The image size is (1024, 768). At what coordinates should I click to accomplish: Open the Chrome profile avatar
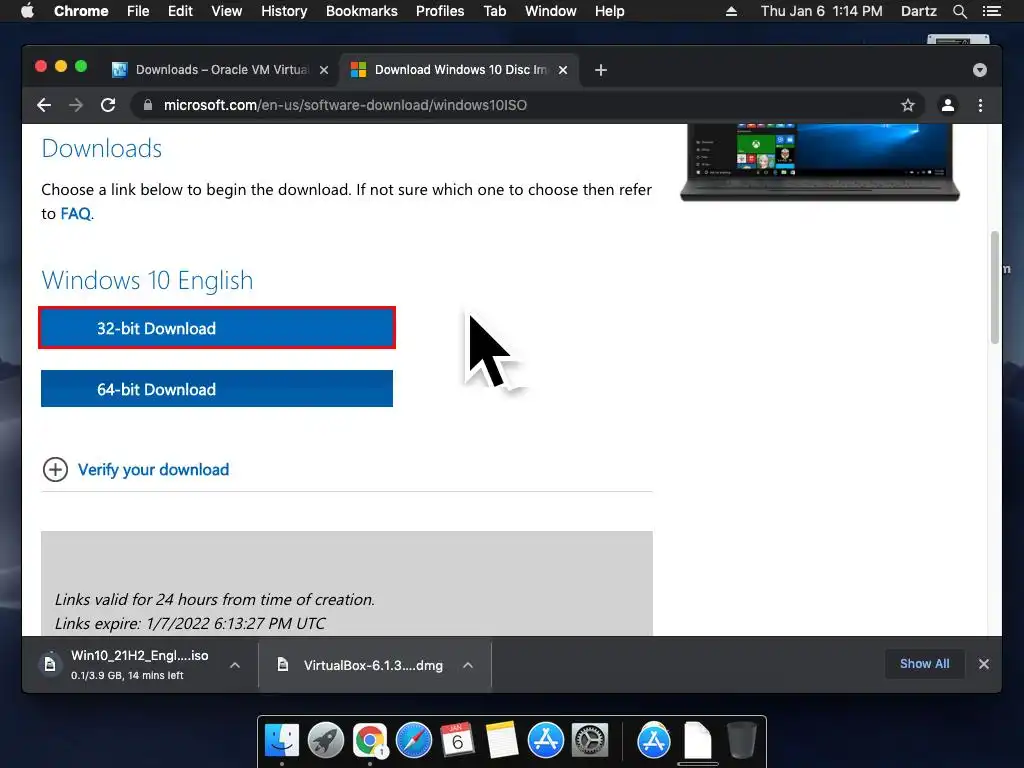coord(948,105)
